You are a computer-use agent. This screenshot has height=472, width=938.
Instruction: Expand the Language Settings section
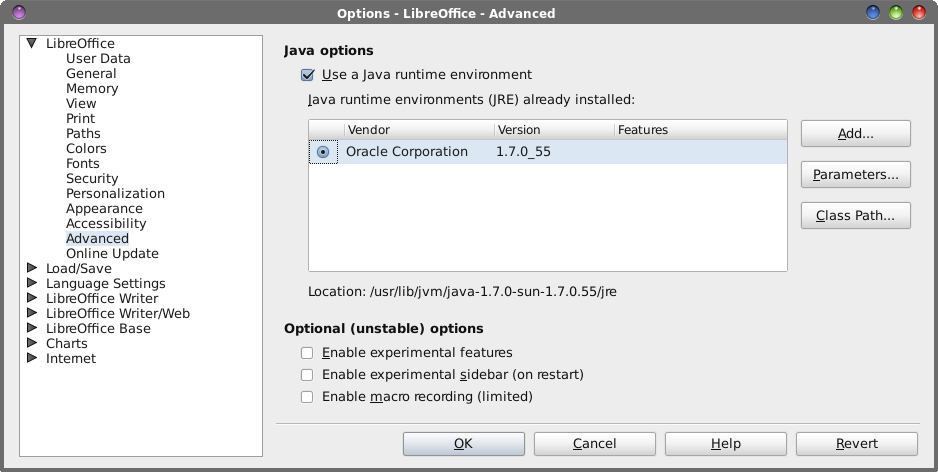pos(32,283)
